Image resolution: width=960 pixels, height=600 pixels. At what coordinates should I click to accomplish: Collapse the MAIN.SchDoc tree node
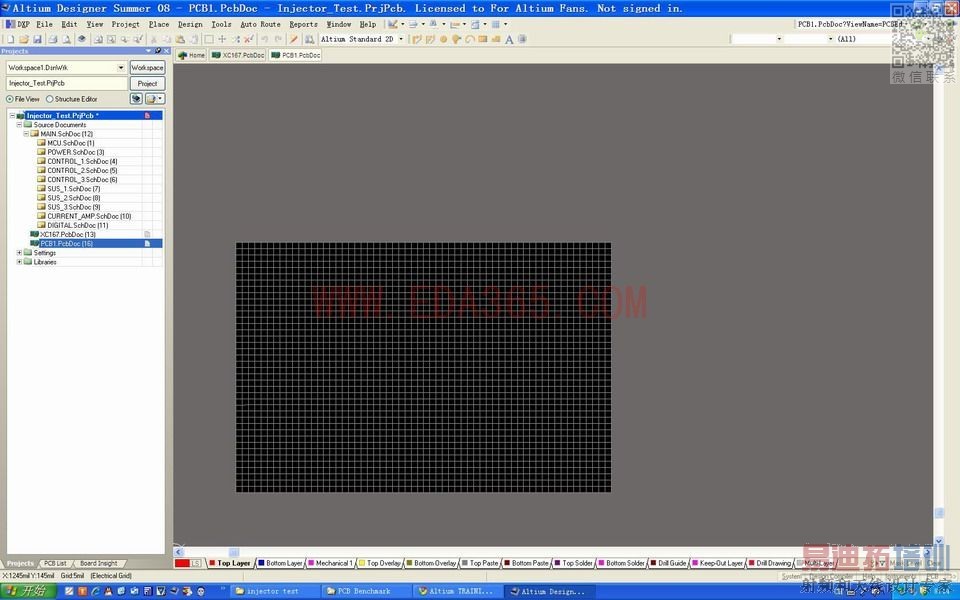tap(26, 134)
